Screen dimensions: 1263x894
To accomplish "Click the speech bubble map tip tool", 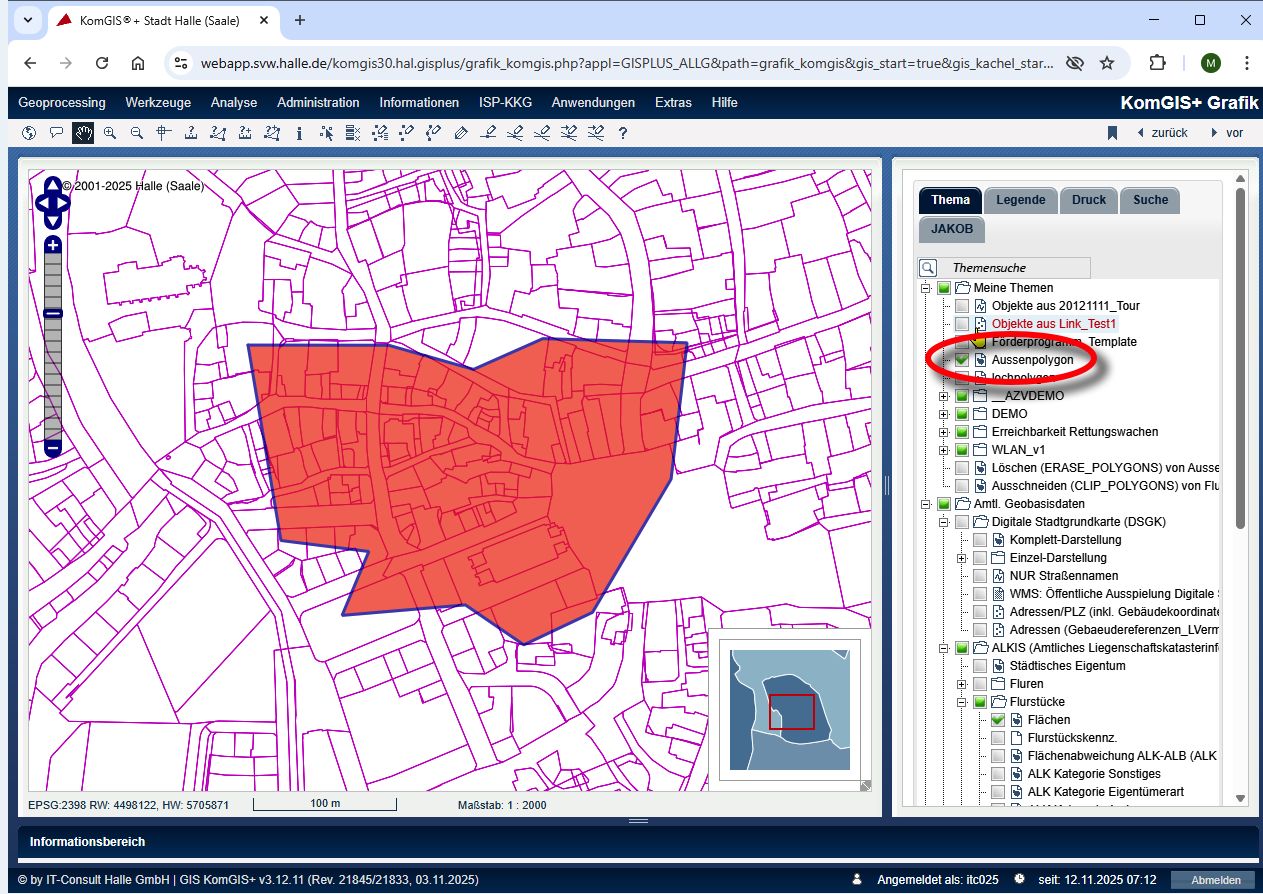I will (x=56, y=133).
